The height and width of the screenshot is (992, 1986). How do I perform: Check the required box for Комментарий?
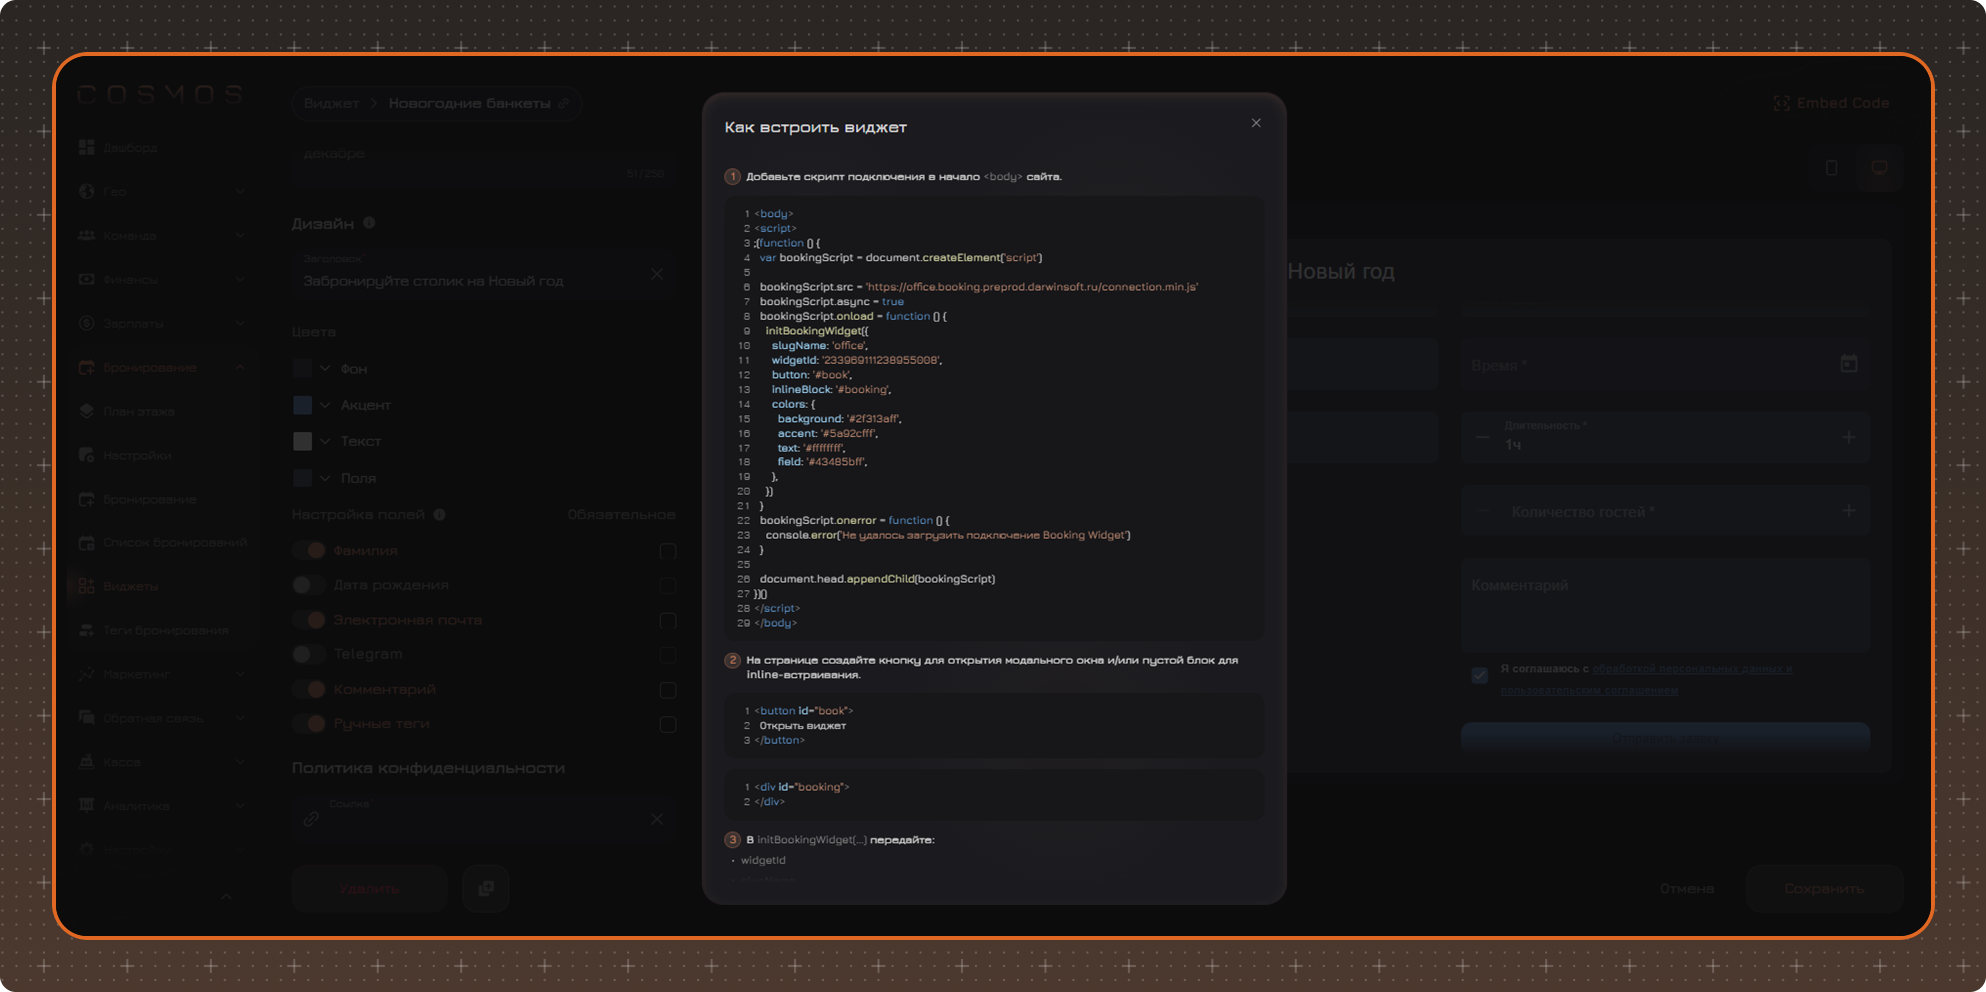click(668, 690)
